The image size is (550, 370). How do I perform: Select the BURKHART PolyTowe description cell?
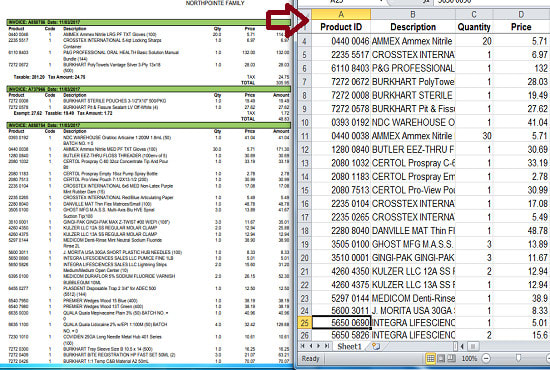click(413, 82)
